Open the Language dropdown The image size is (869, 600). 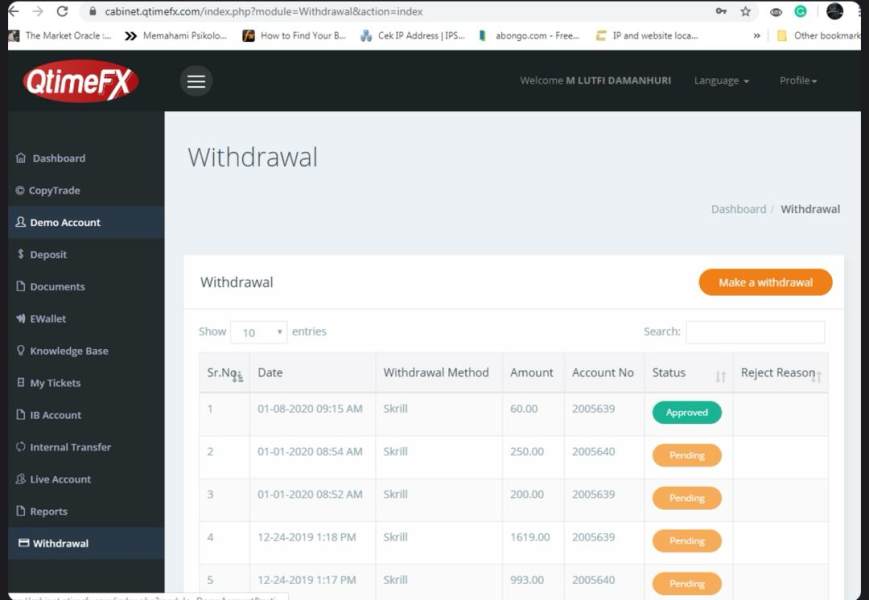[x=721, y=81]
